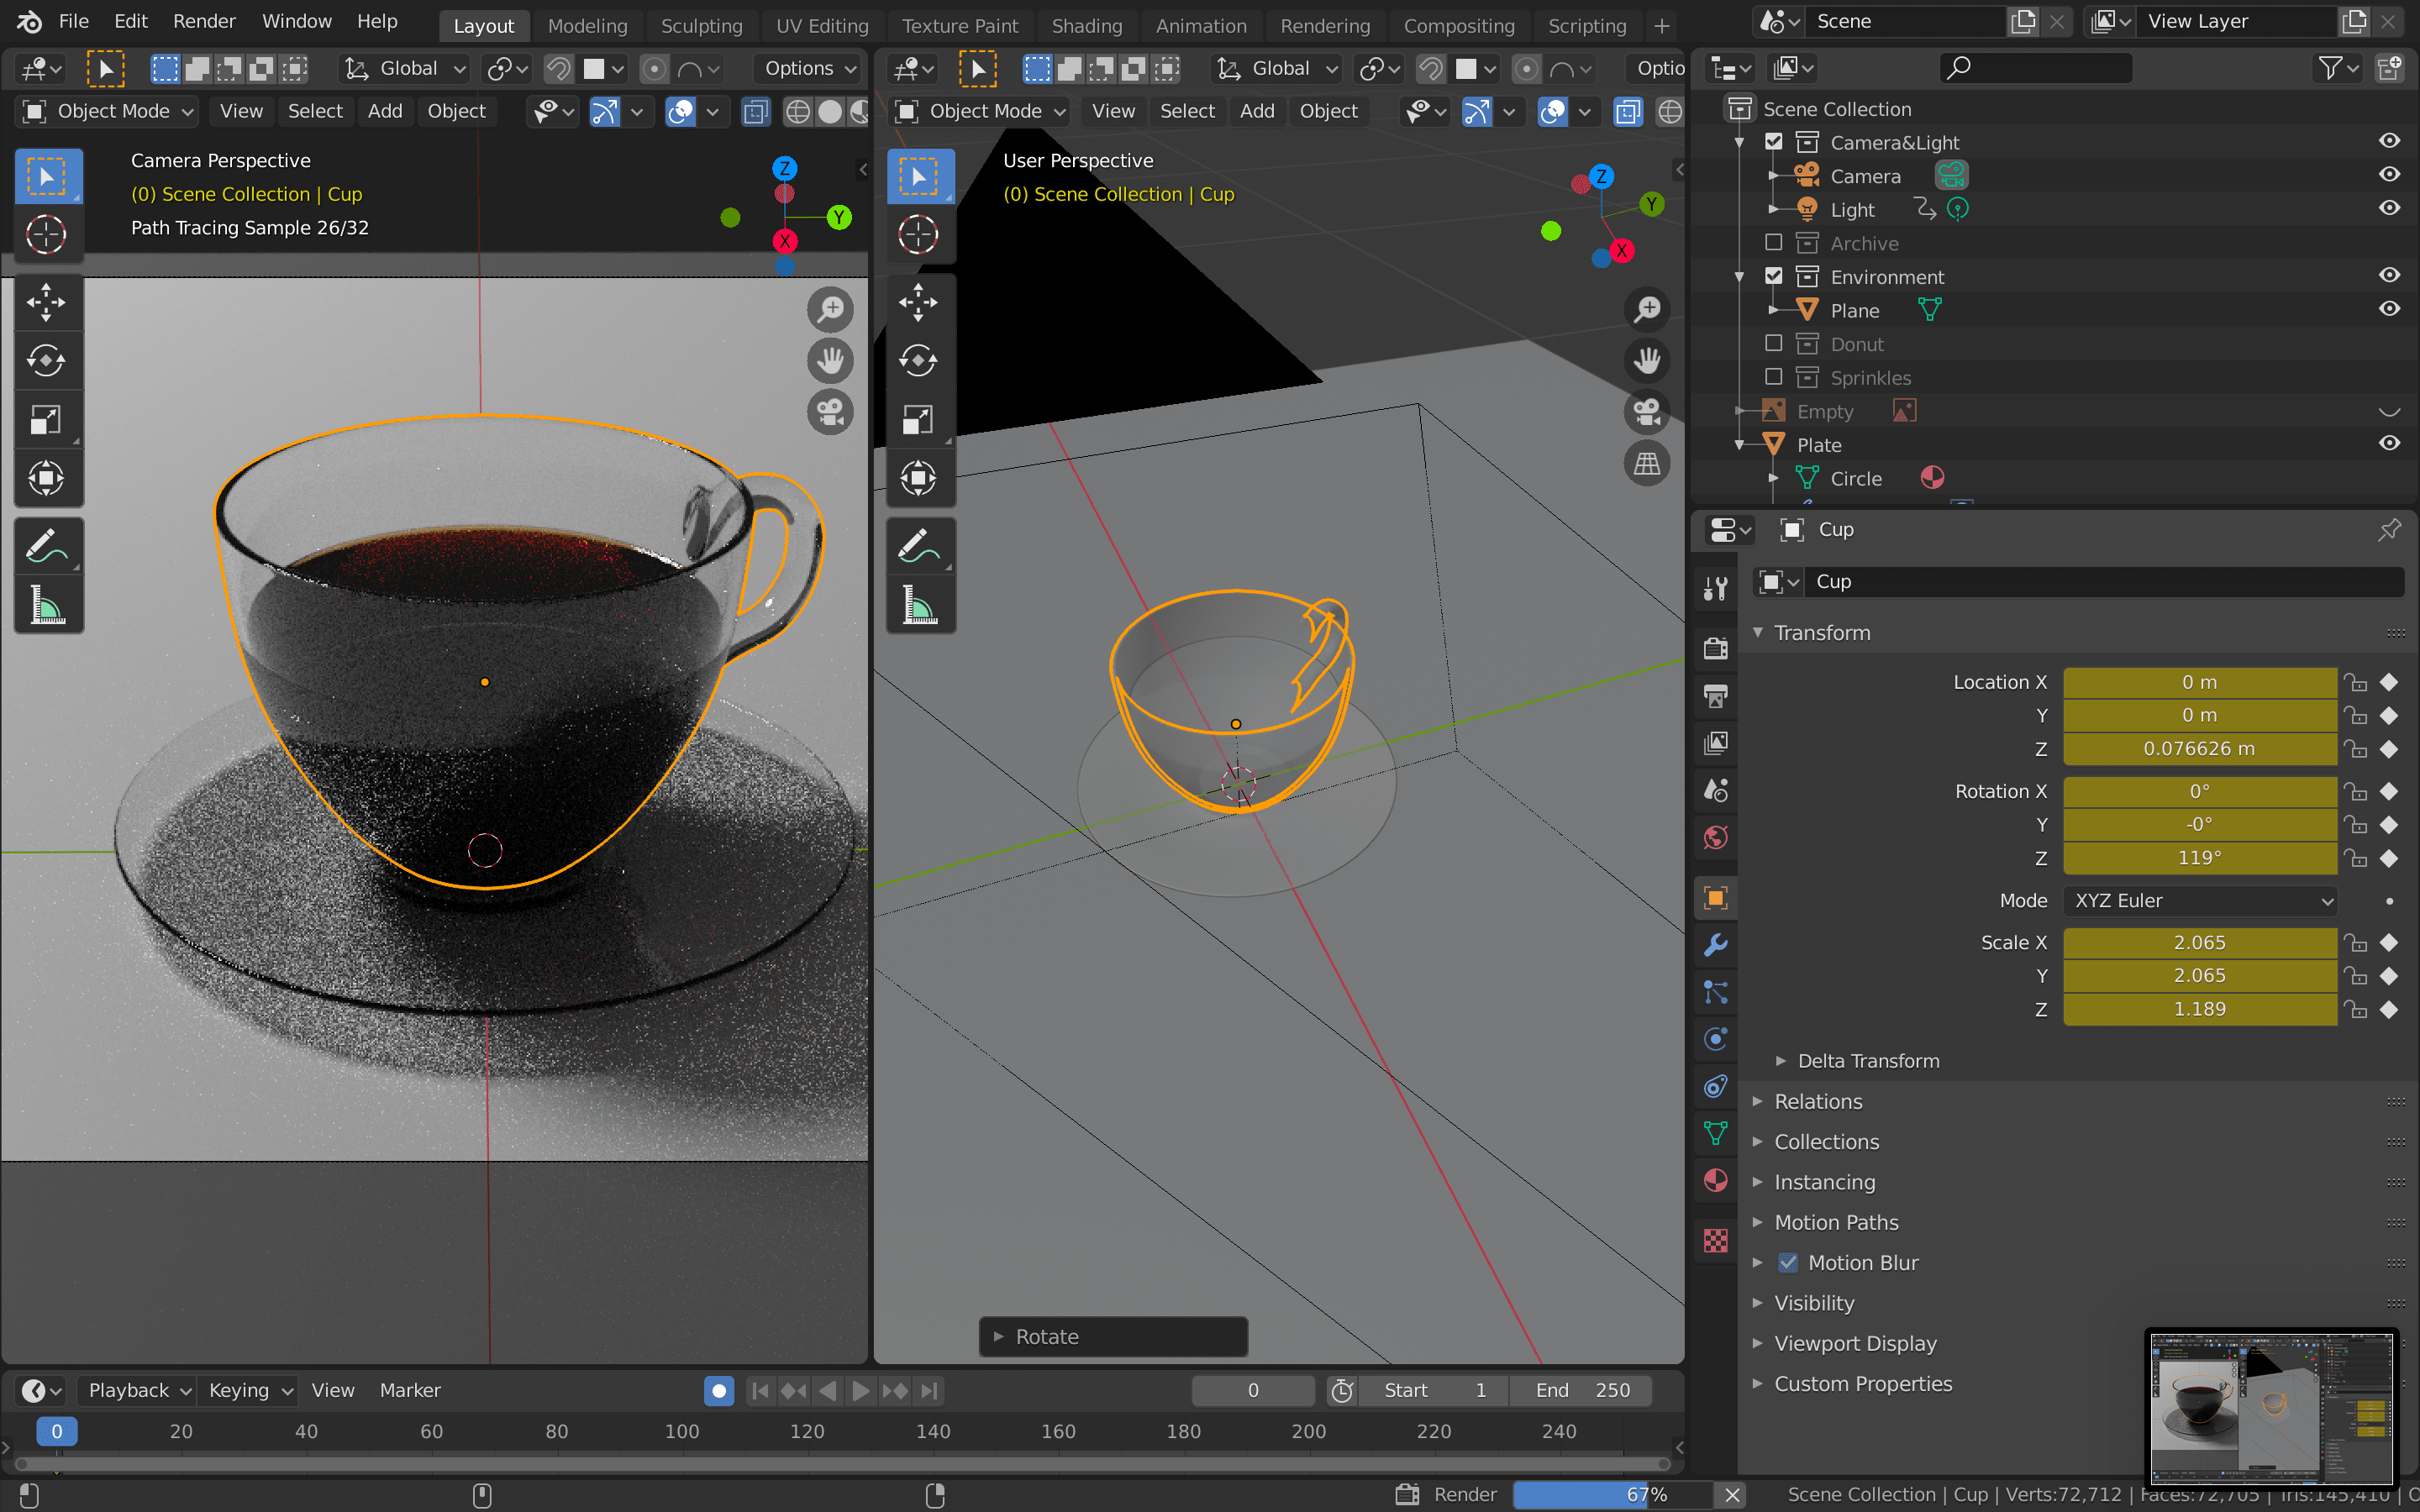Open the Tool properties tab
Image resolution: width=2420 pixels, height=1512 pixels.
[1716, 588]
